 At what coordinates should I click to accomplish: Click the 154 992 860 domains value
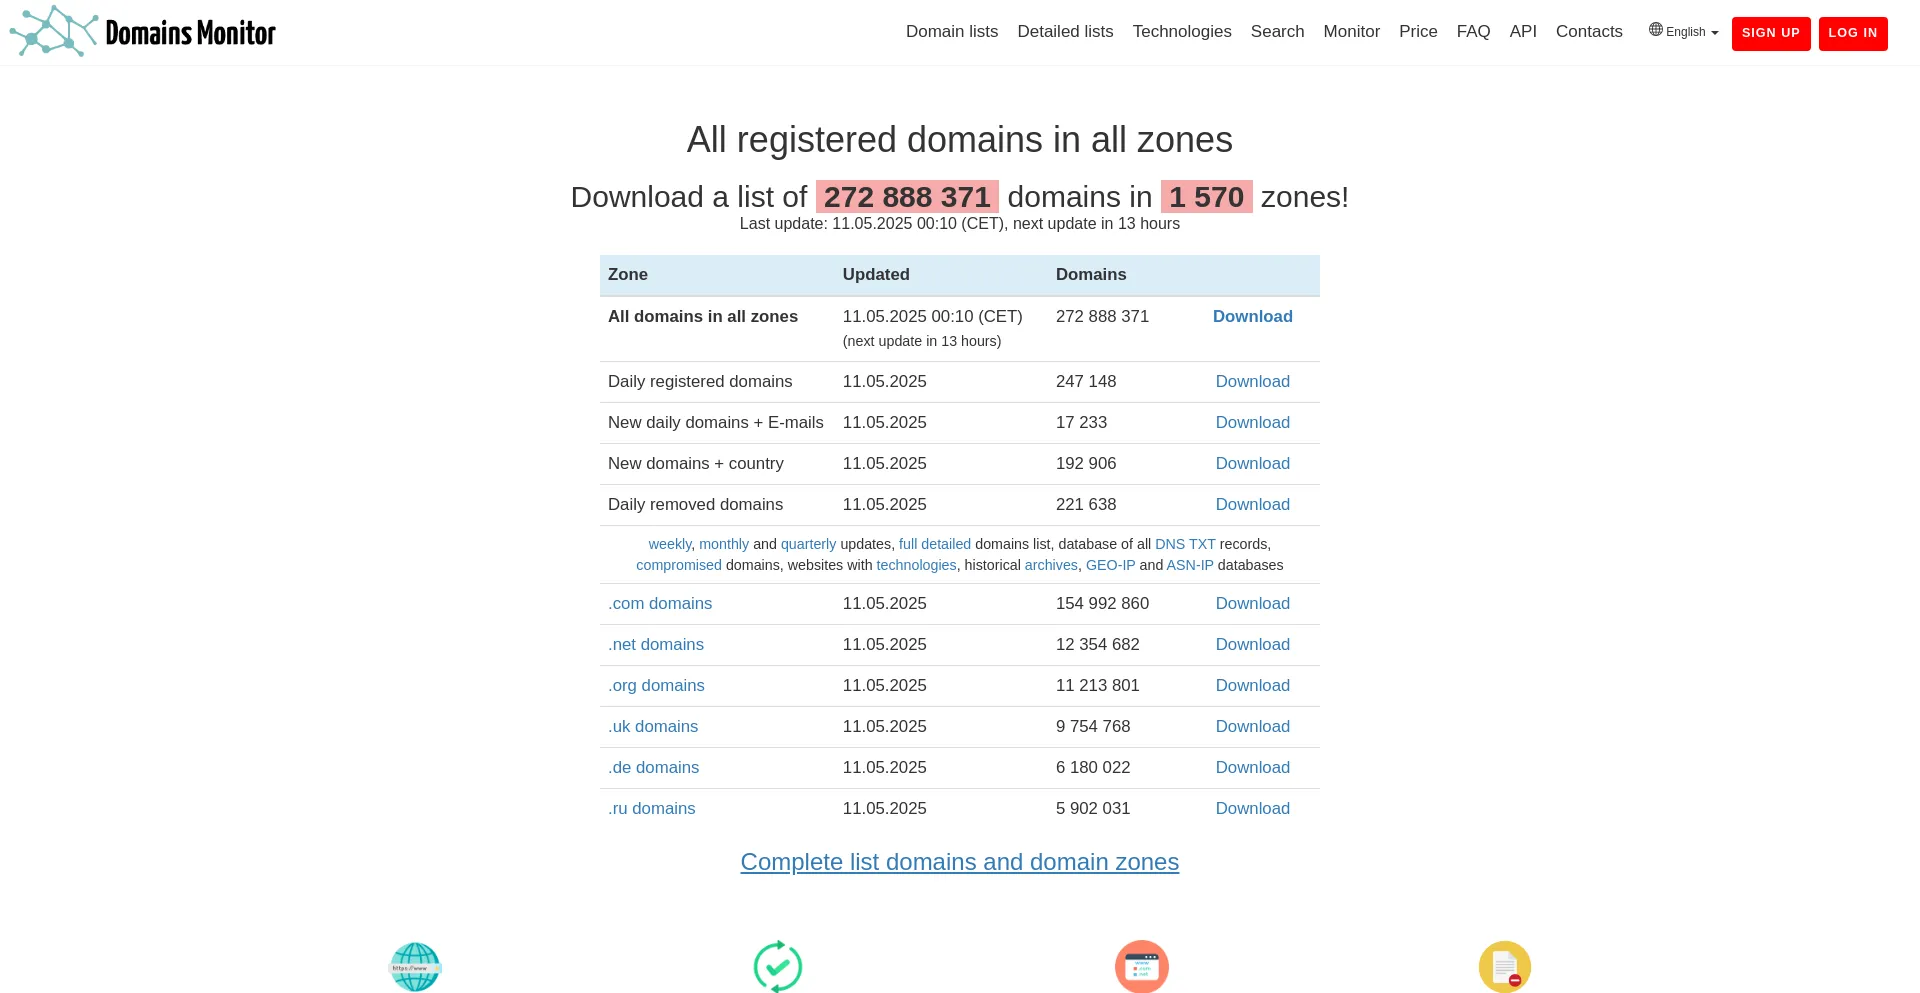coord(1102,604)
